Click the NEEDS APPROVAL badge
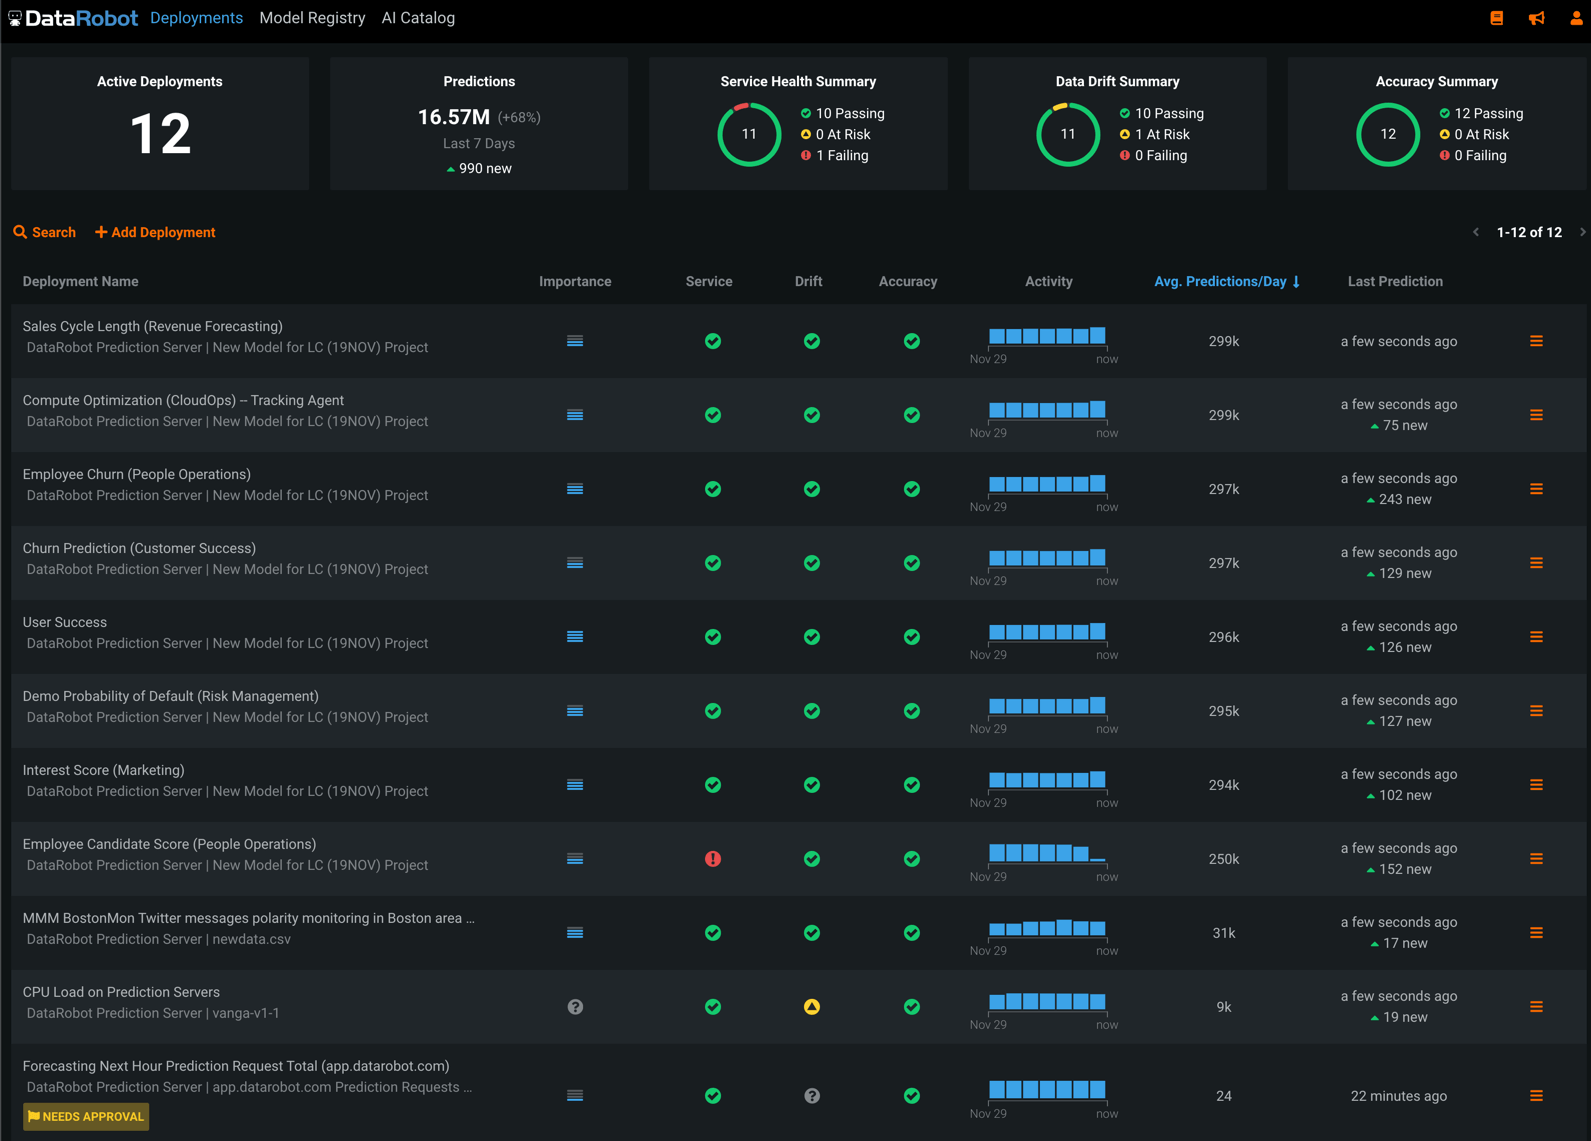The image size is (1591, 1141). pos(86,1116)
